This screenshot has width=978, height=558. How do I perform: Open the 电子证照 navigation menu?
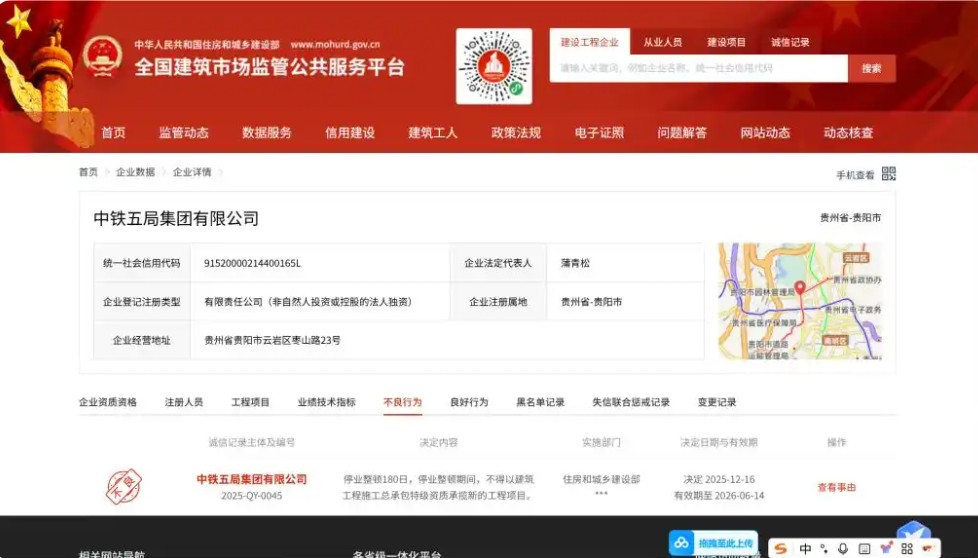pyautogui.click(x=599, y=133)
